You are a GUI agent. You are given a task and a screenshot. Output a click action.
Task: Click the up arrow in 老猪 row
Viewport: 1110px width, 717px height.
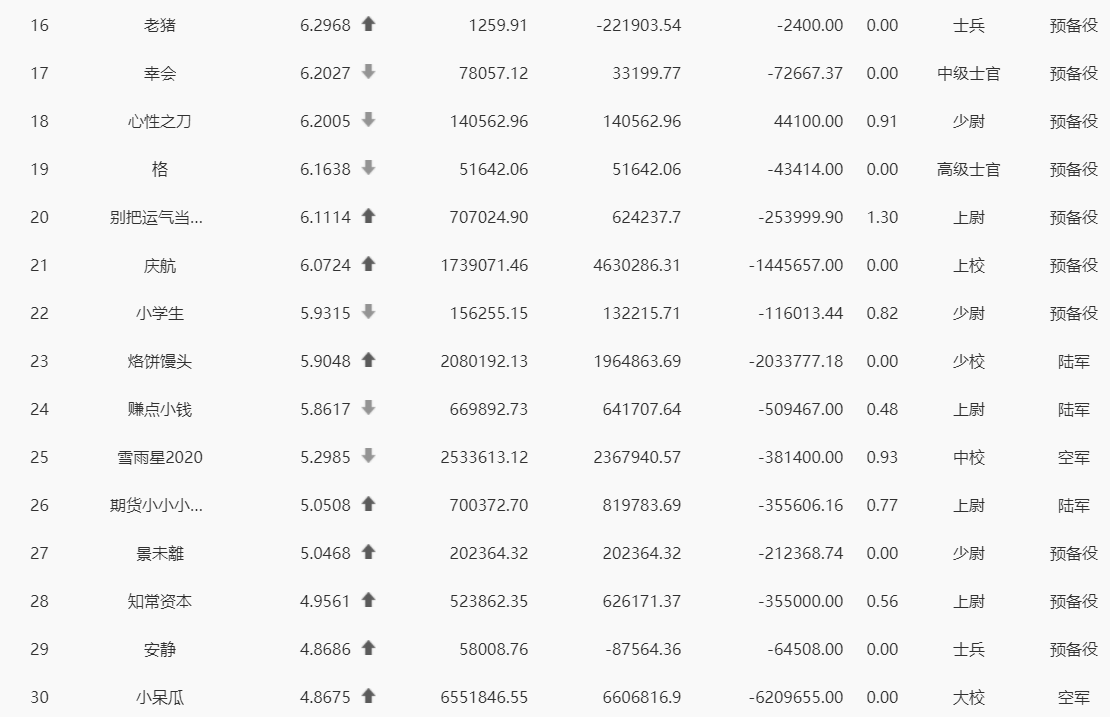(368, 24)
